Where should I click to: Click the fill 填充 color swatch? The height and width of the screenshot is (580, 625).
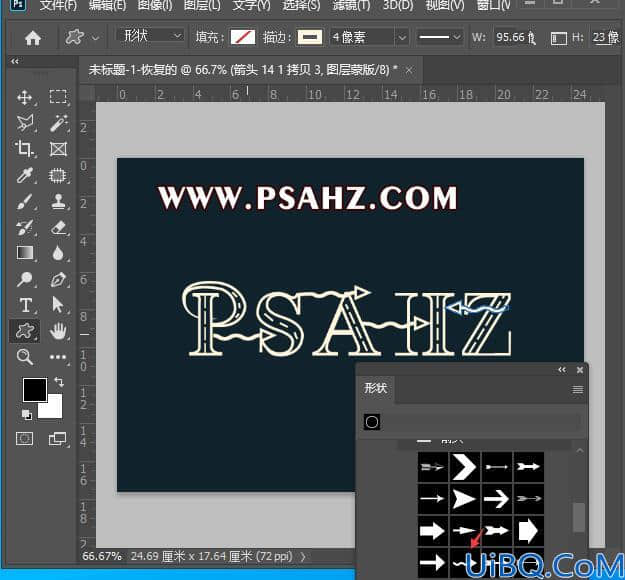[x=243, y=37]
